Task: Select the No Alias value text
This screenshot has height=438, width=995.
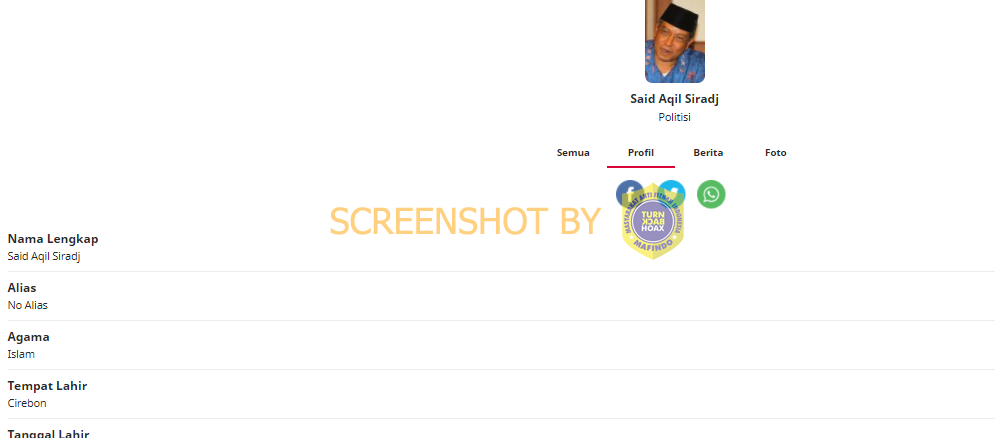Action: [x=27, y=305]
